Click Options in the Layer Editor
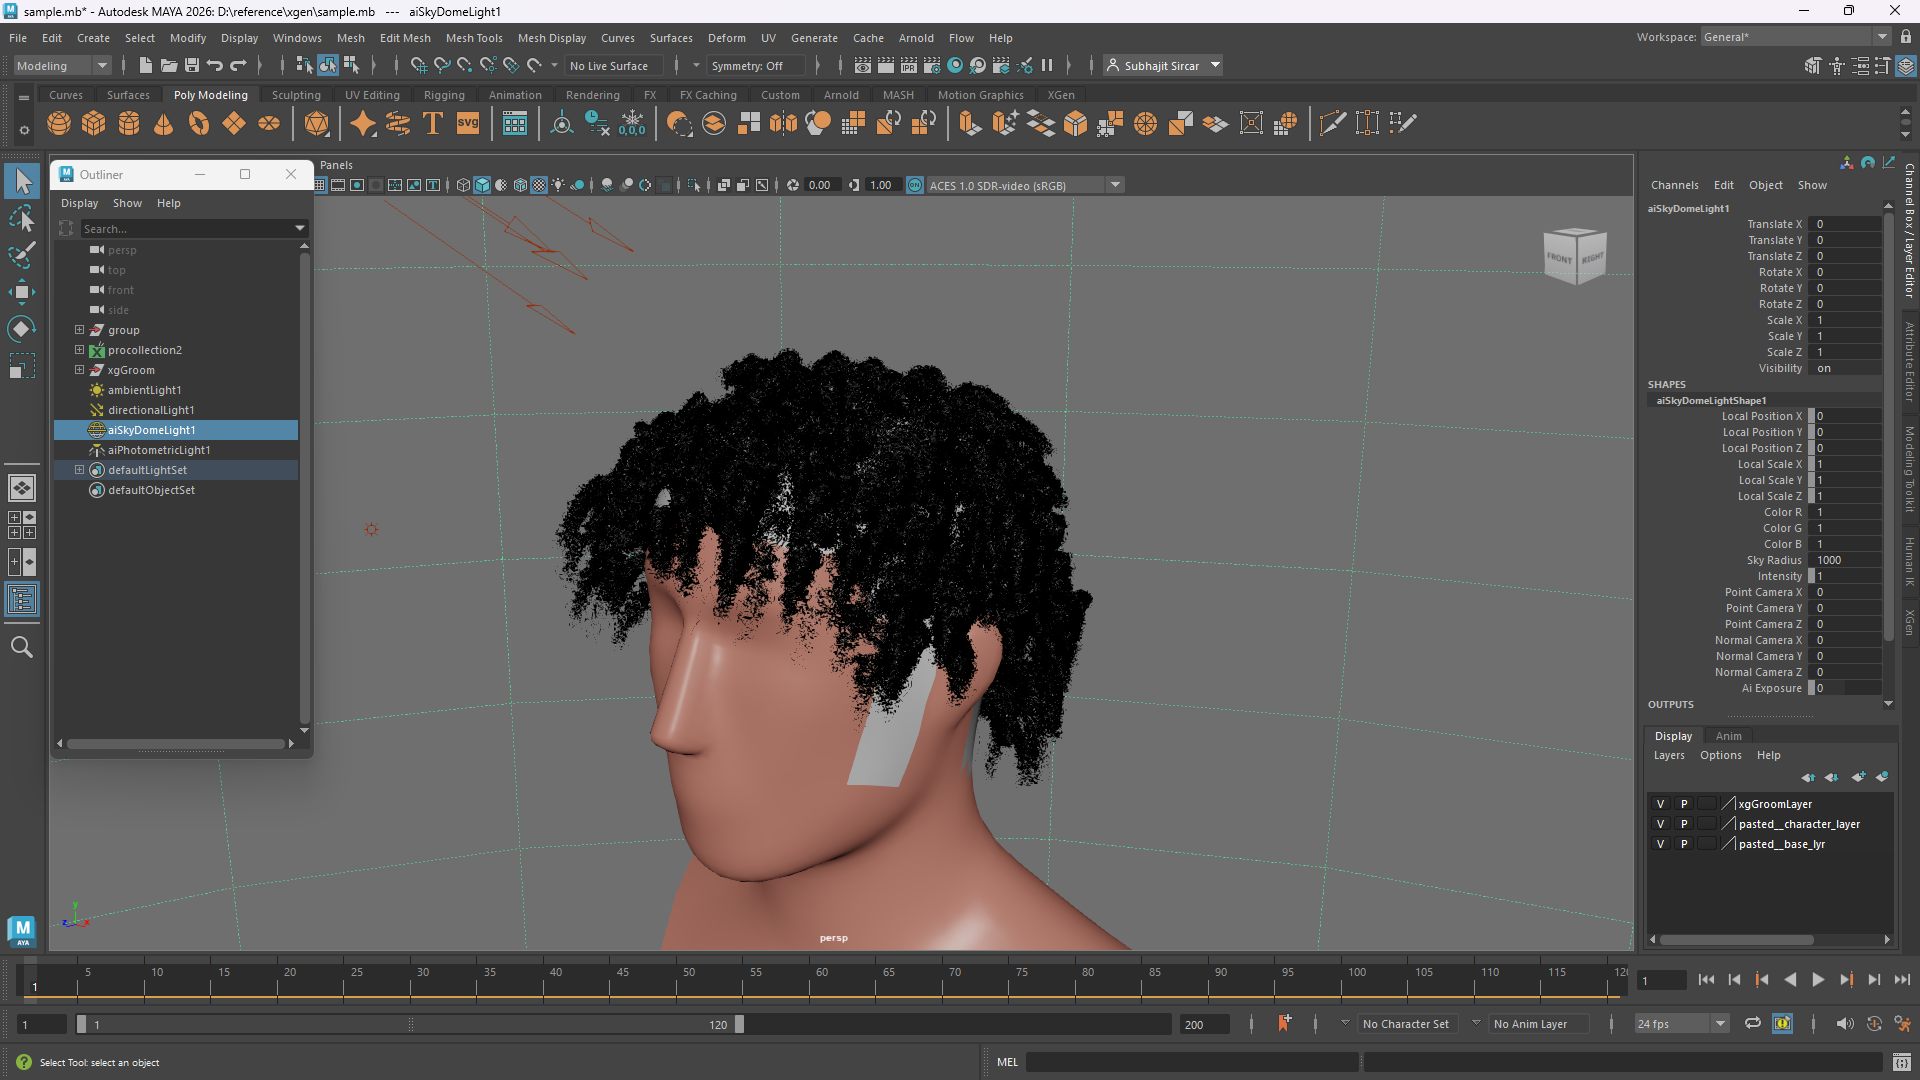 tap(1720, 756)
